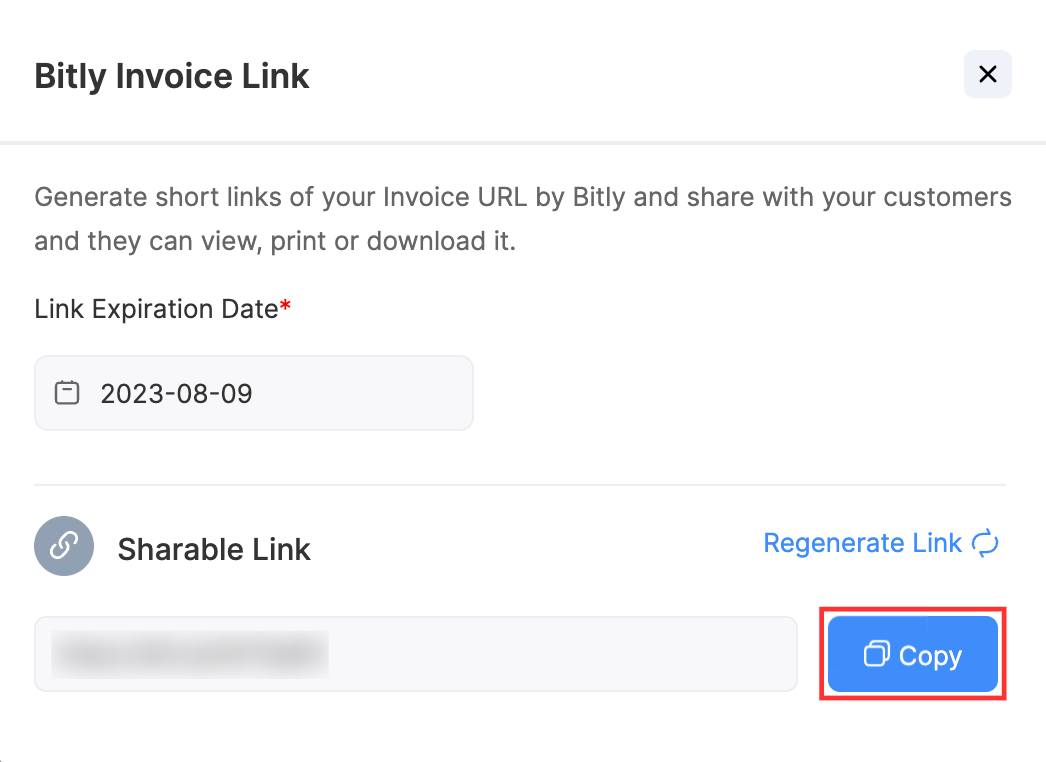Dismiss the Bitly Invoice Link dialog
This screenshot has width=1046, height=762.
(x=987, y=74)
